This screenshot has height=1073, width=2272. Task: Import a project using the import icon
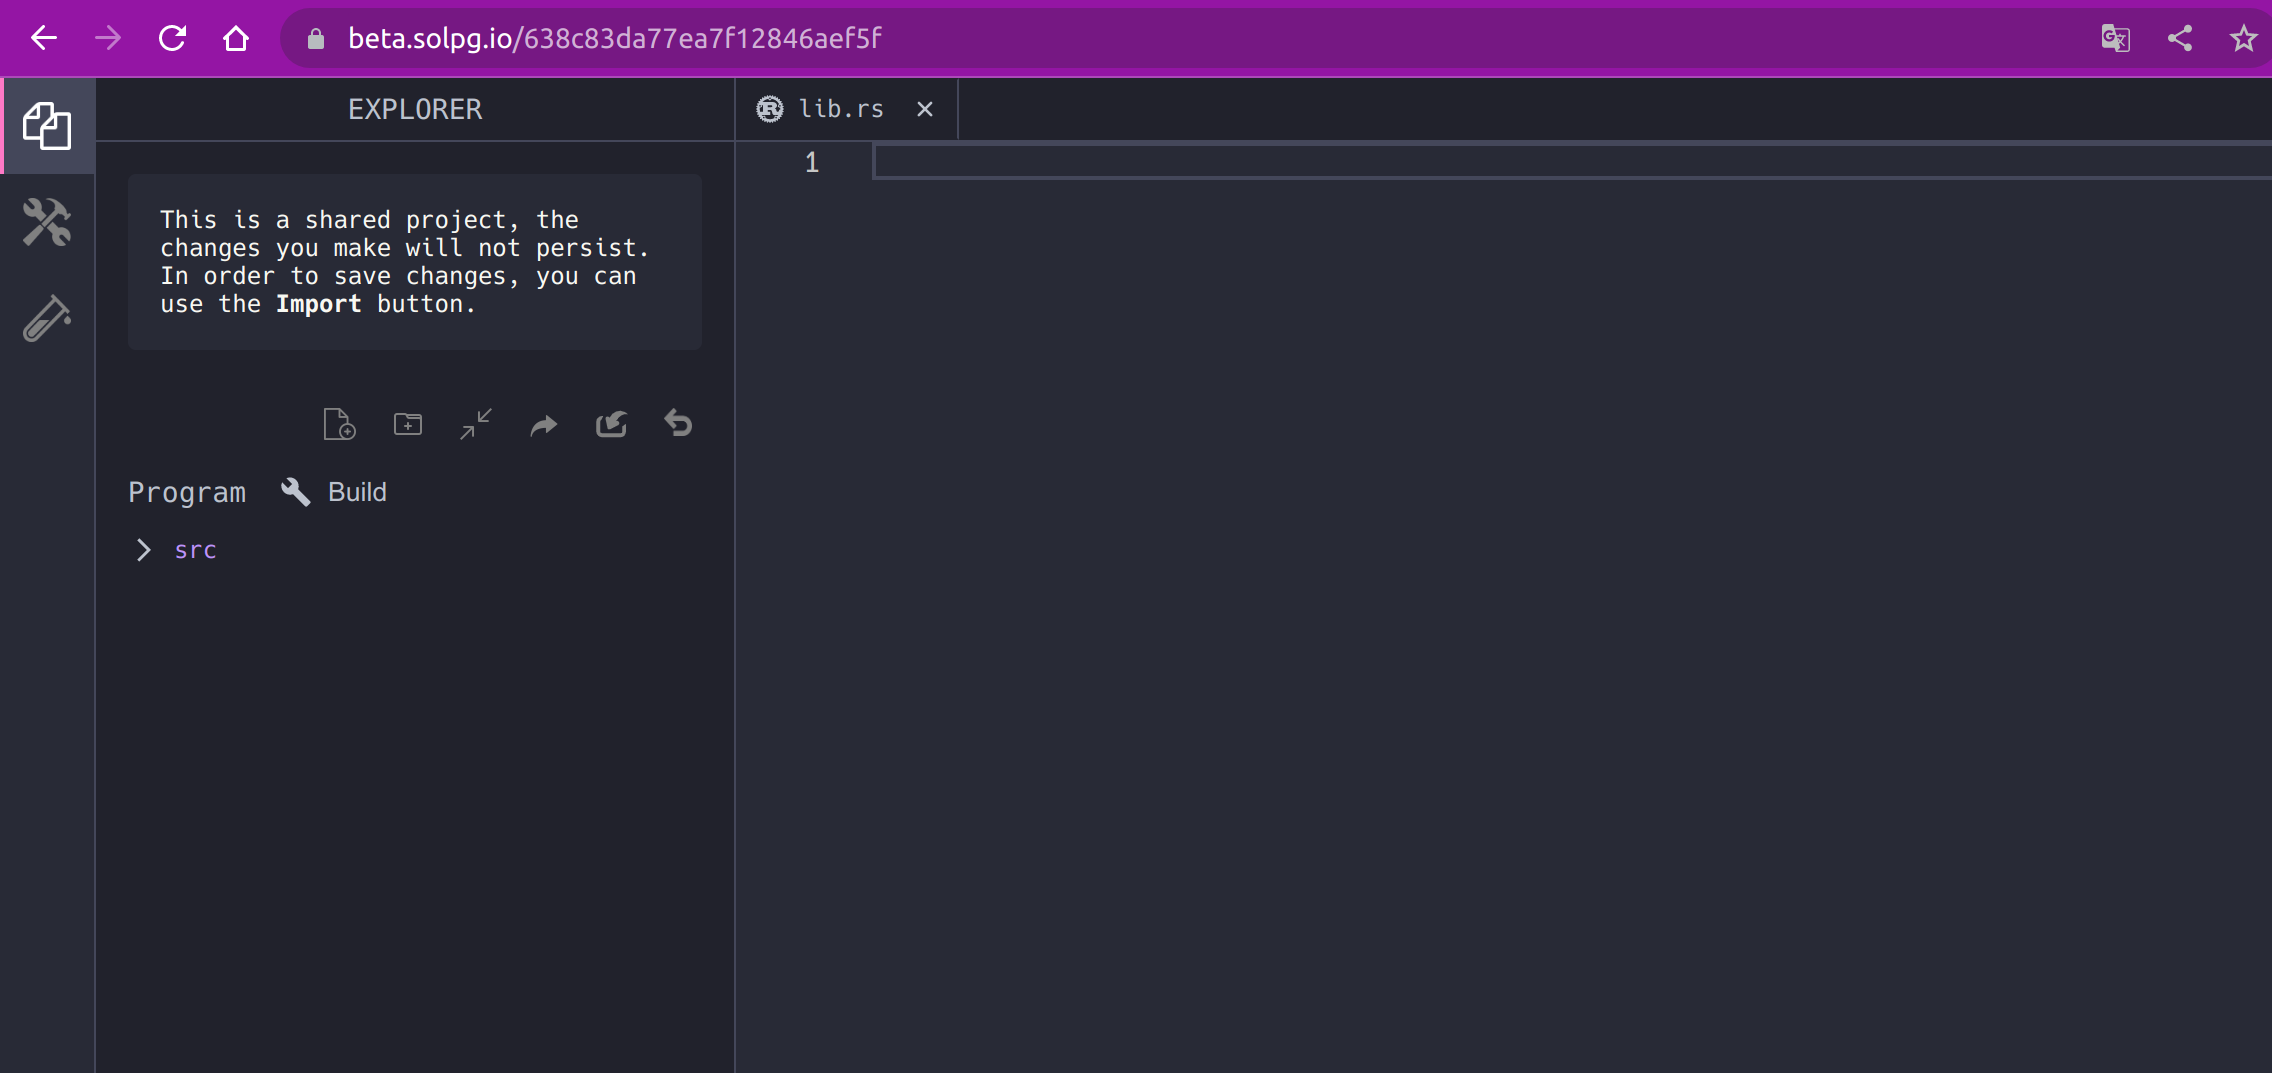tap(611, 423)
